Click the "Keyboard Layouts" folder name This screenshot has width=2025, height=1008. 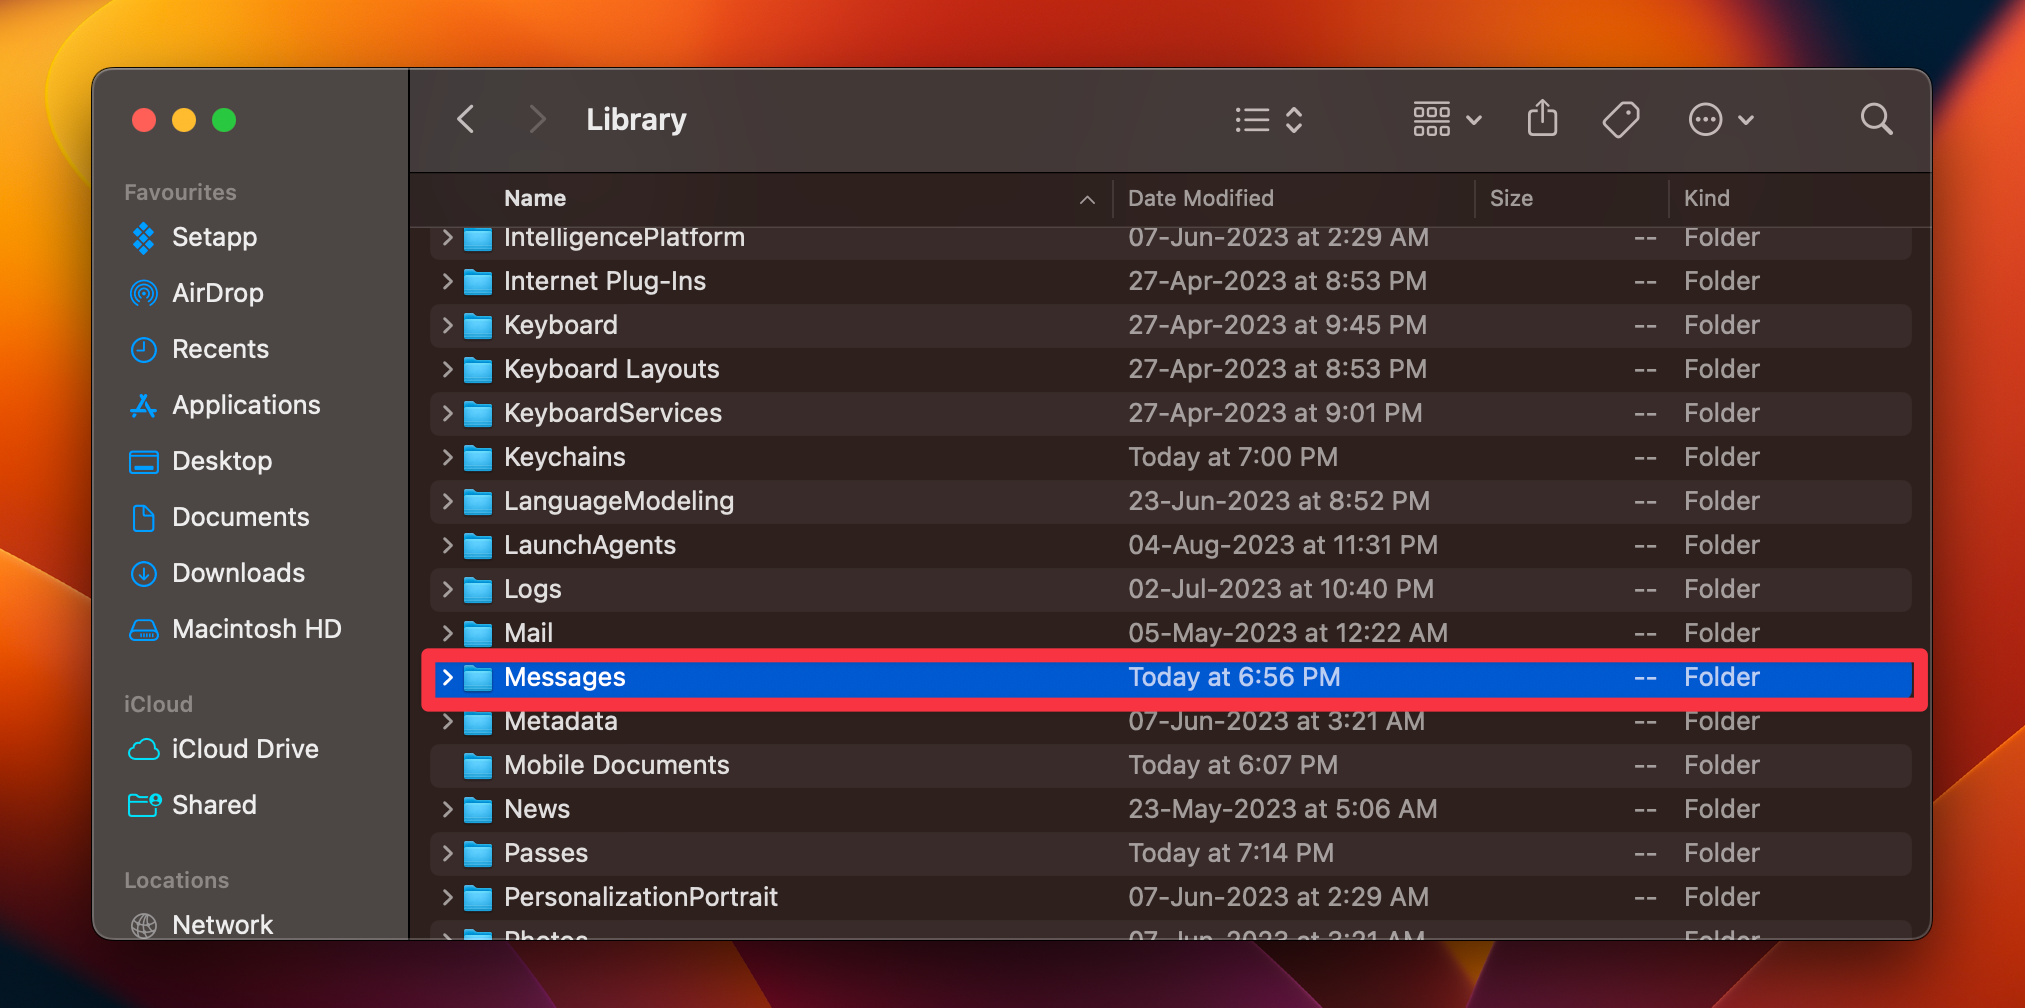612,369
